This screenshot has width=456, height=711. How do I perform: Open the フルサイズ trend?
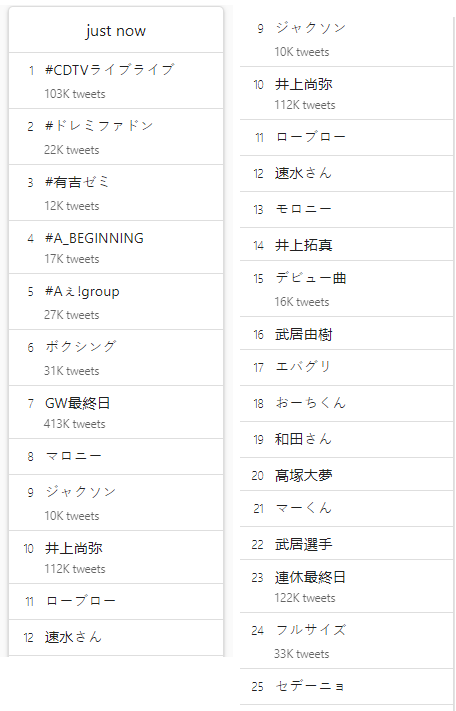[x=346, y=641]
